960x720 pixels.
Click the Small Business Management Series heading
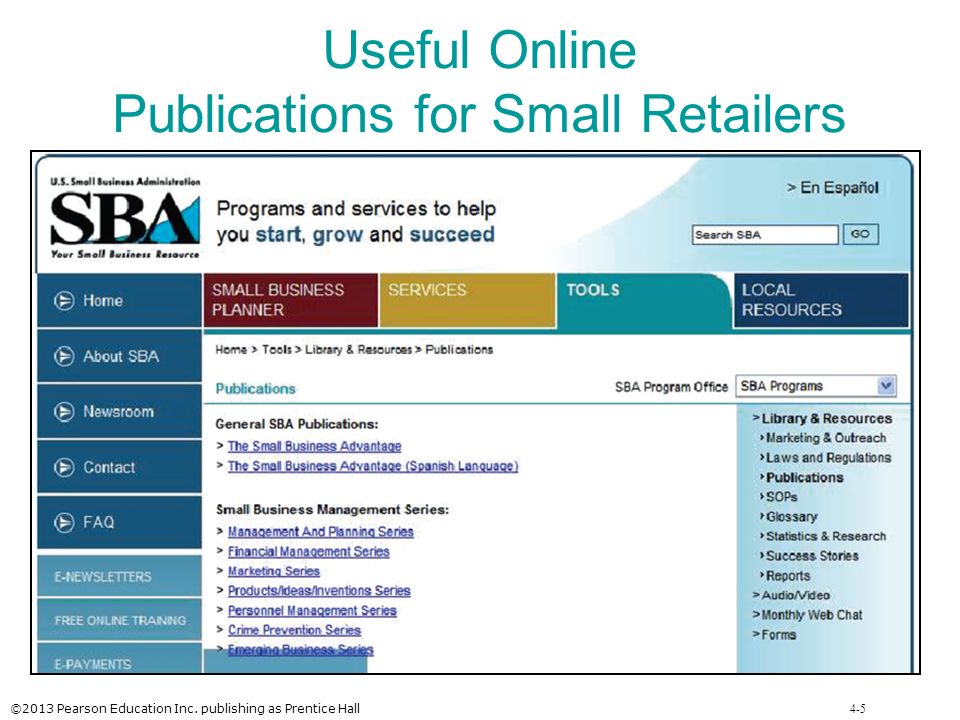332,509
